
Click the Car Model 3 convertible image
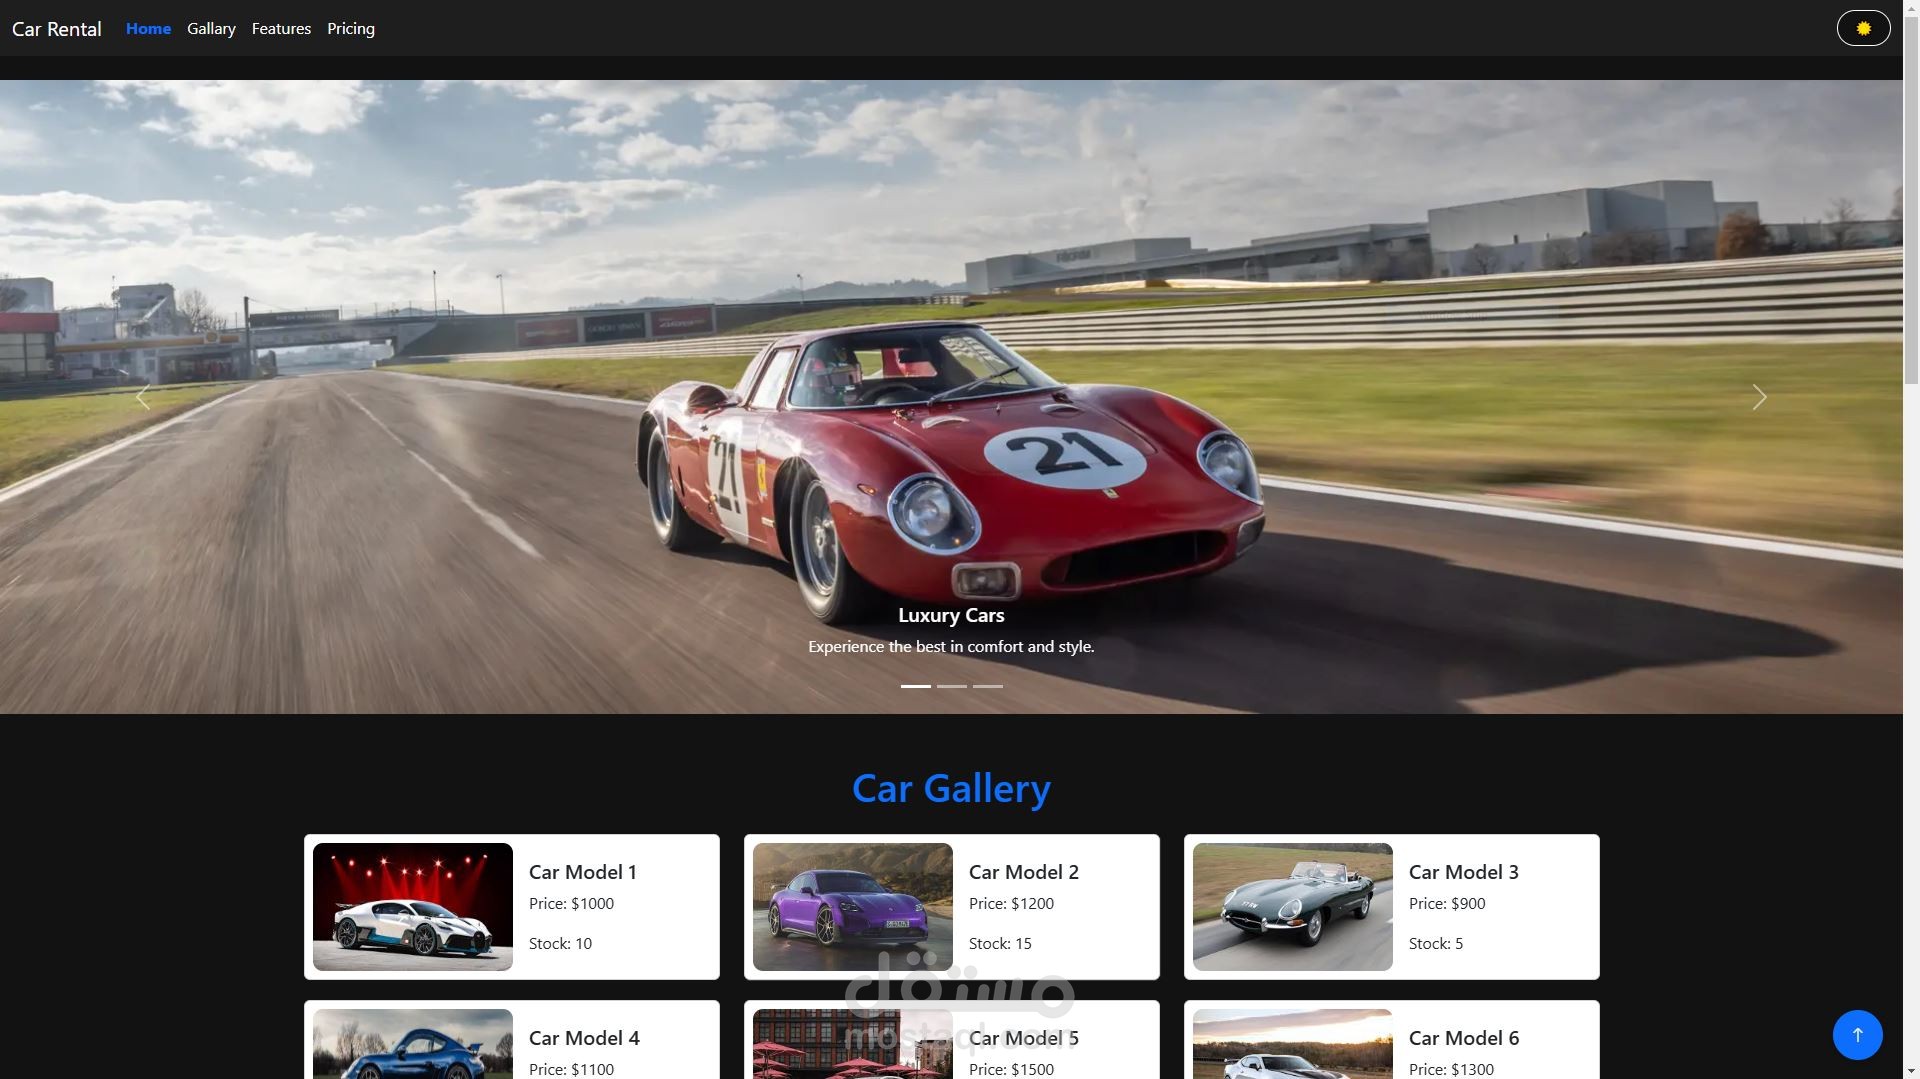point(1293,907)
